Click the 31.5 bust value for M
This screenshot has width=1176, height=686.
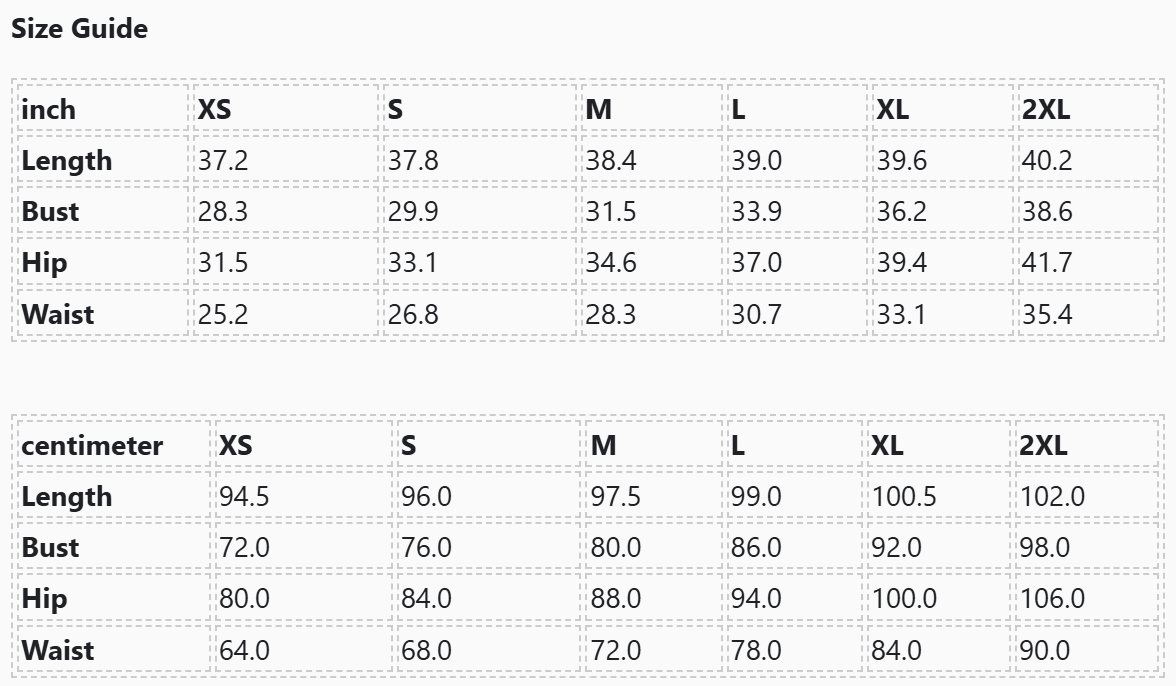point(611,211)
